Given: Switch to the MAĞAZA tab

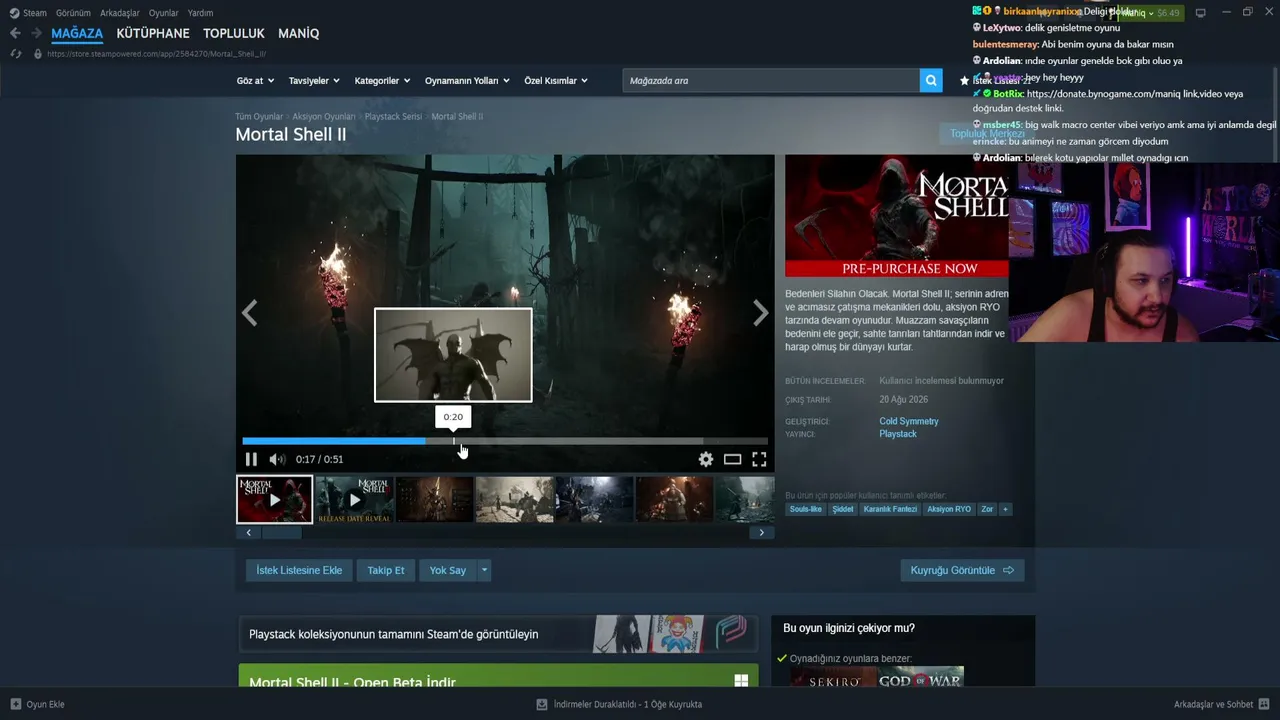Looking at the screenshot, I should (x=77, y=33).
